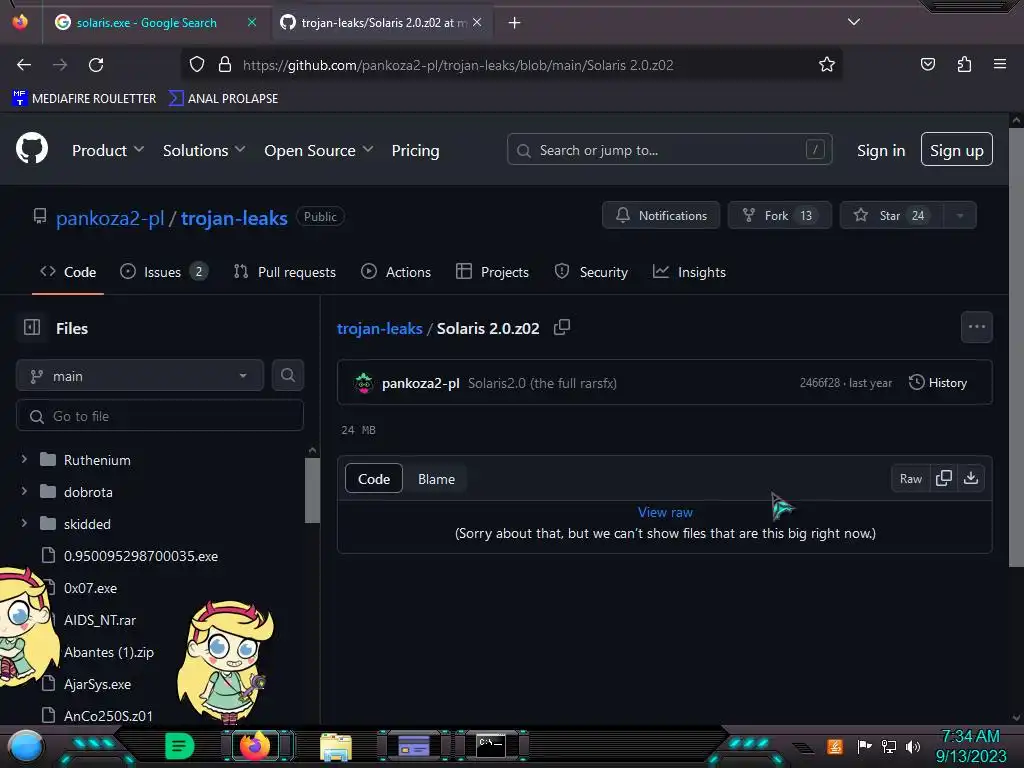Select the Code repository tab
Viewport: 1024px width, 768px height.
(x=68, y=272)
